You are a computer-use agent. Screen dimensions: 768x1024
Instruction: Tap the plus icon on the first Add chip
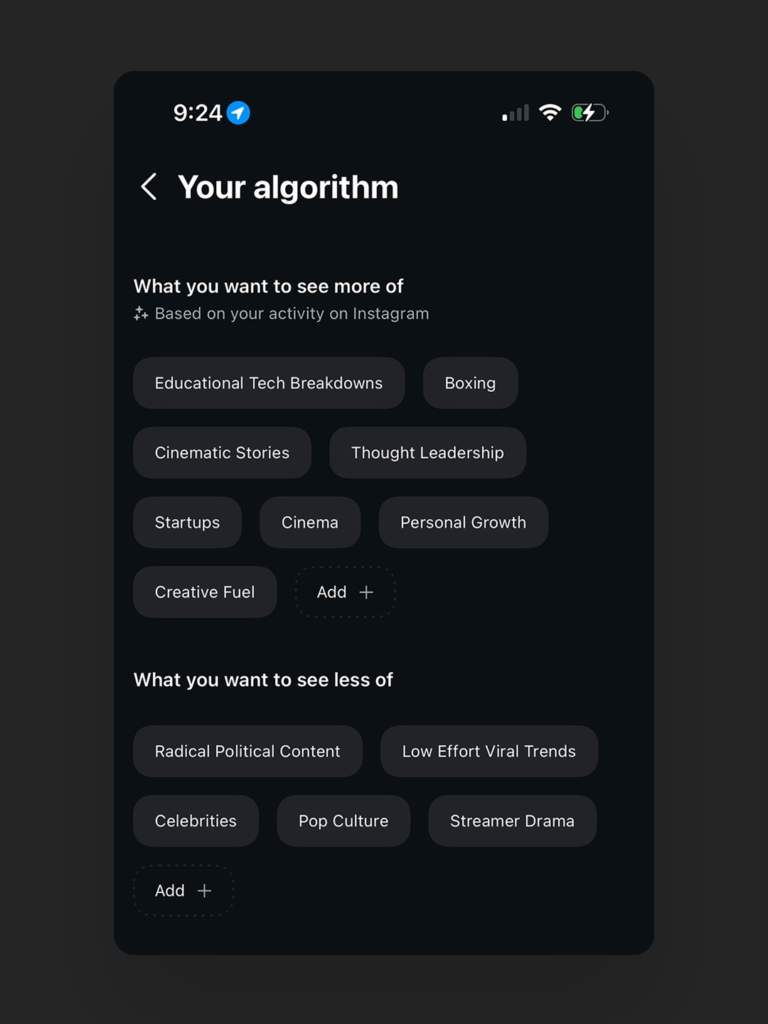pos(367,592)
